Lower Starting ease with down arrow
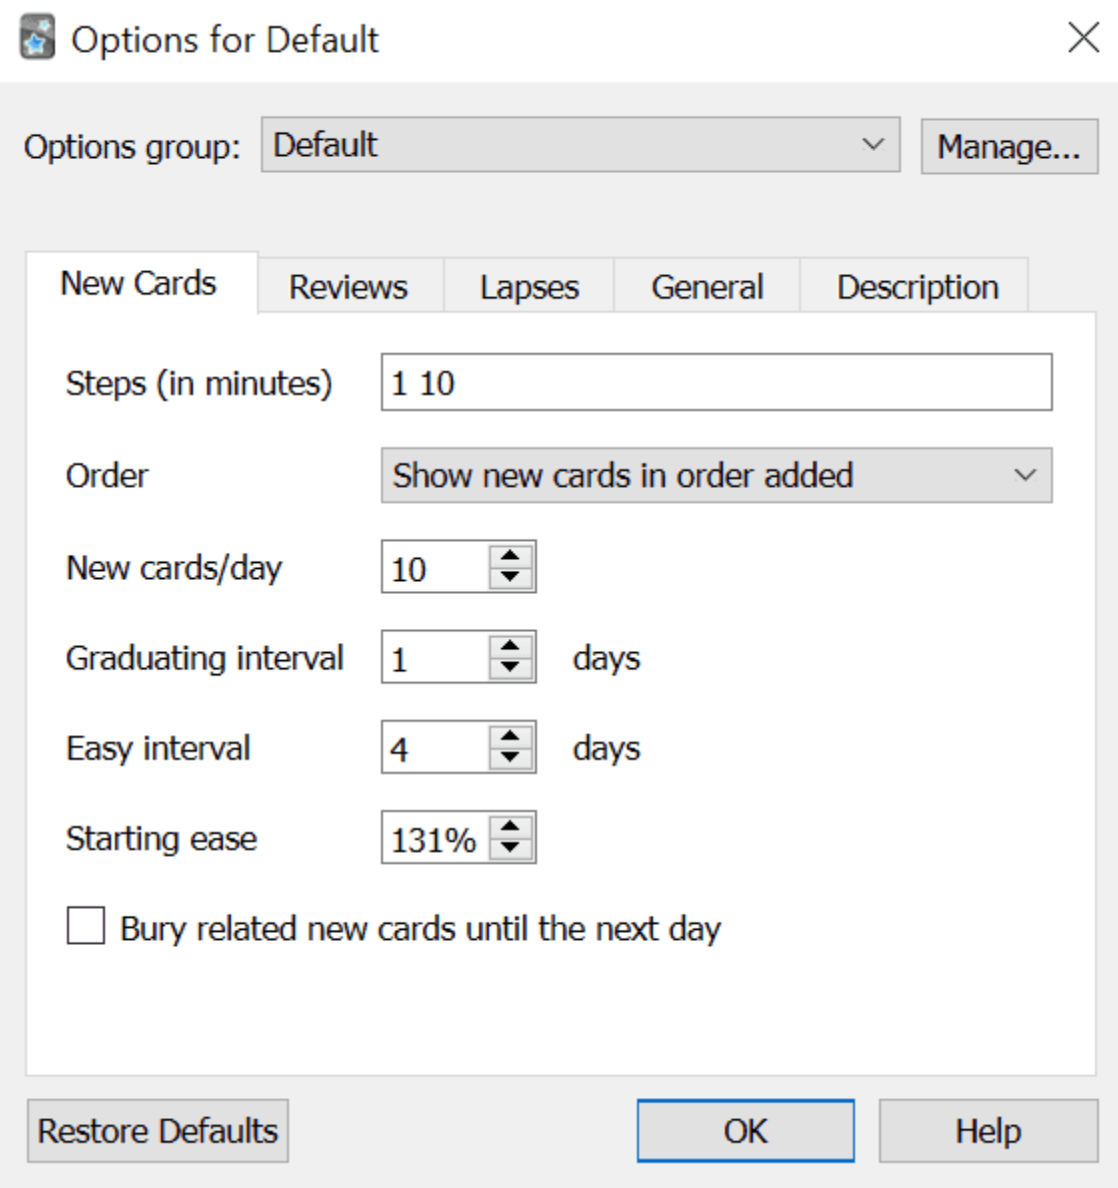 click(x=511, y=848)
